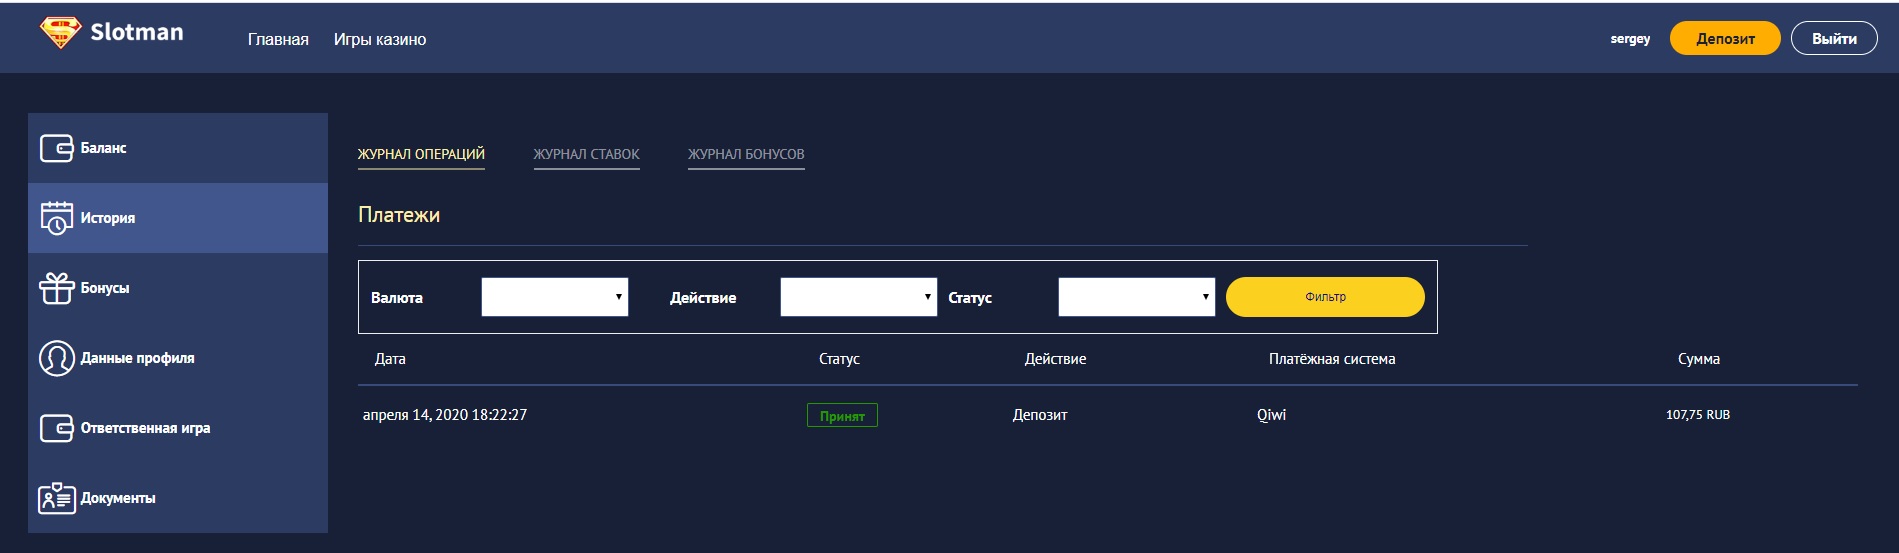Go to Бонусы in the sidebar
Viewport: 1899px width, 553px height.
178,288
